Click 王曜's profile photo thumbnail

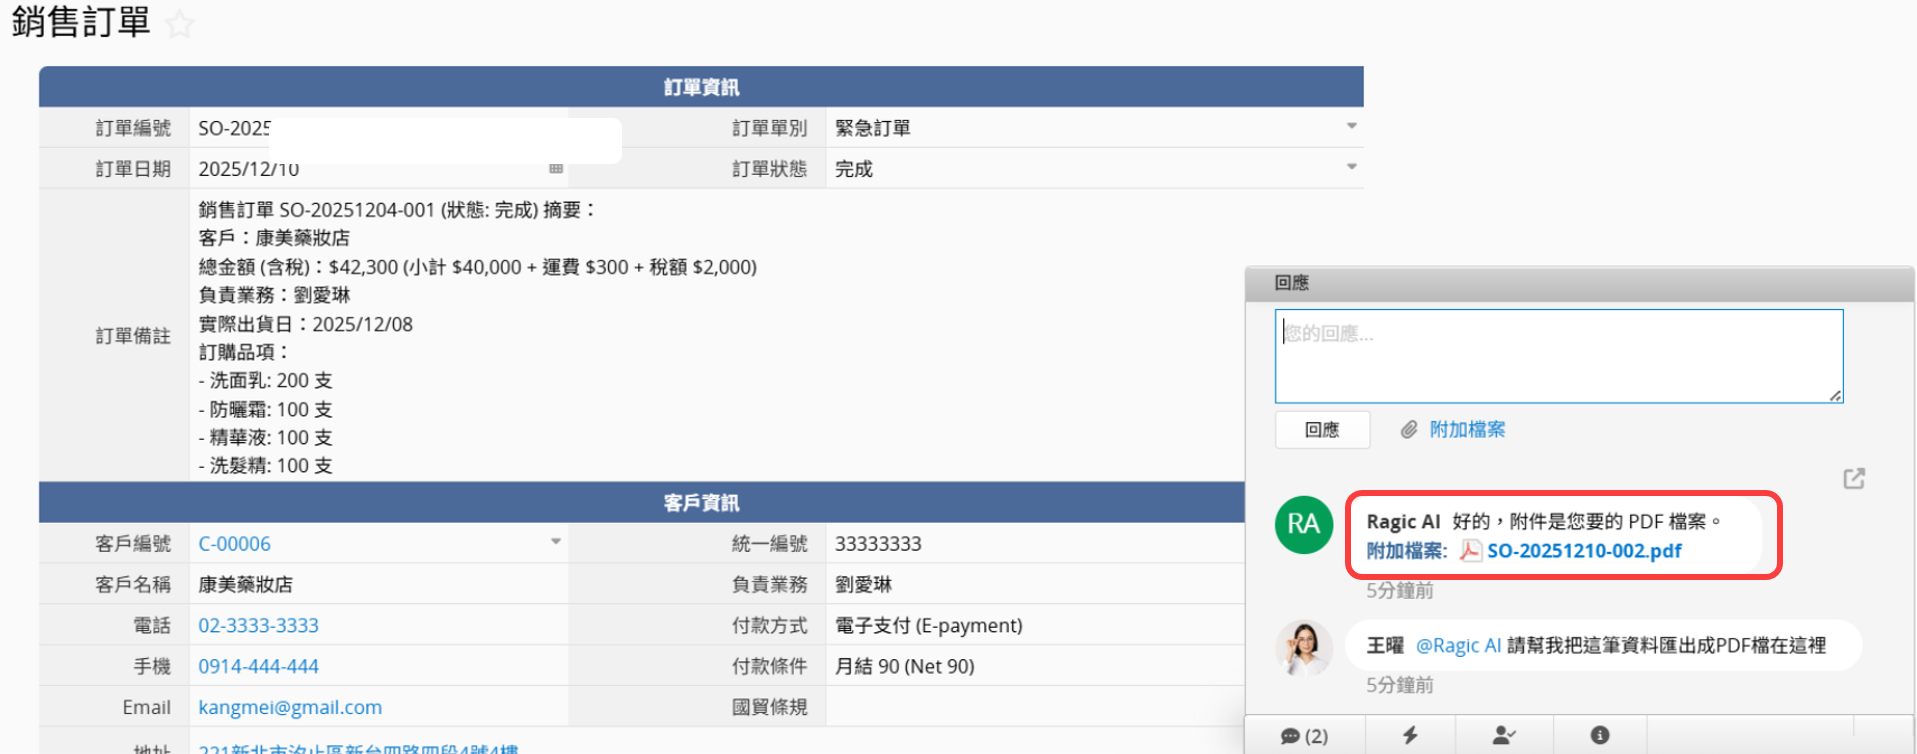coord(1303,648)
